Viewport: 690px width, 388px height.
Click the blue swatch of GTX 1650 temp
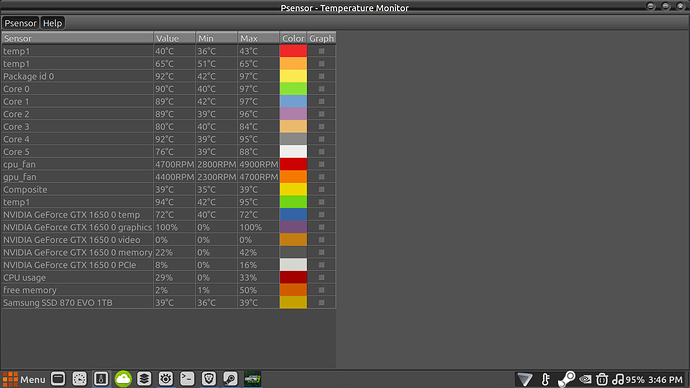[293, 215]
